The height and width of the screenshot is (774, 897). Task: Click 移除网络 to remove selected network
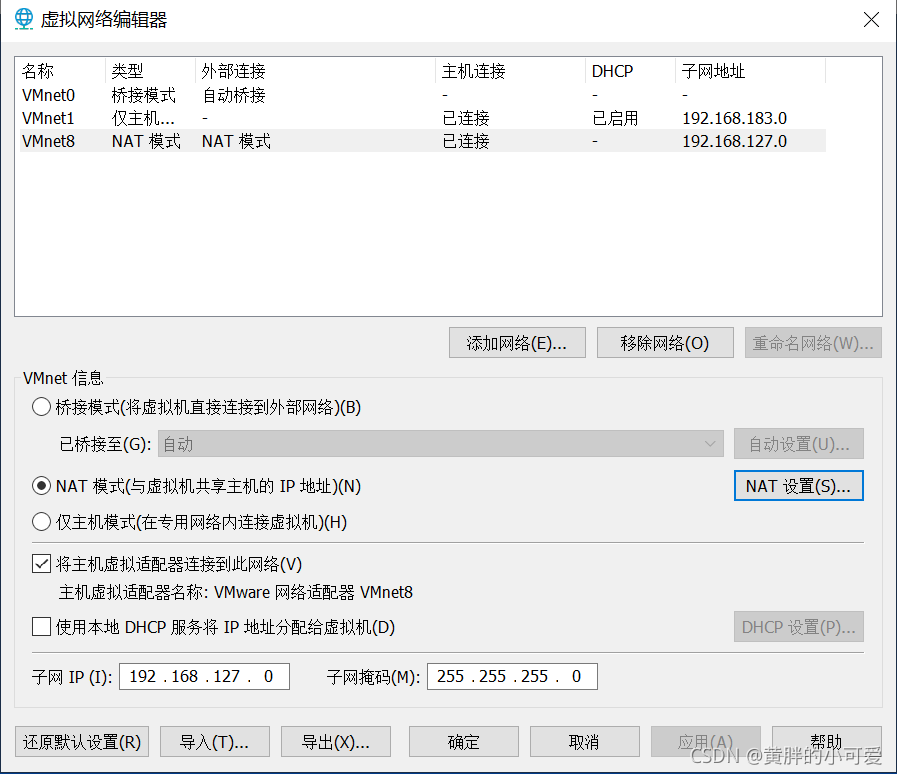(665, 342)
